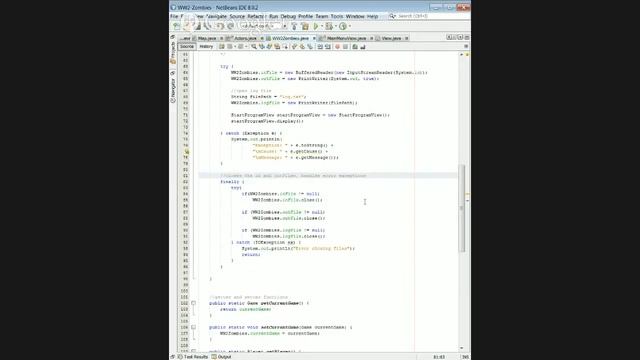
Task: Click the Last Edit icon in editor toolbar
Action: [222, 47]
